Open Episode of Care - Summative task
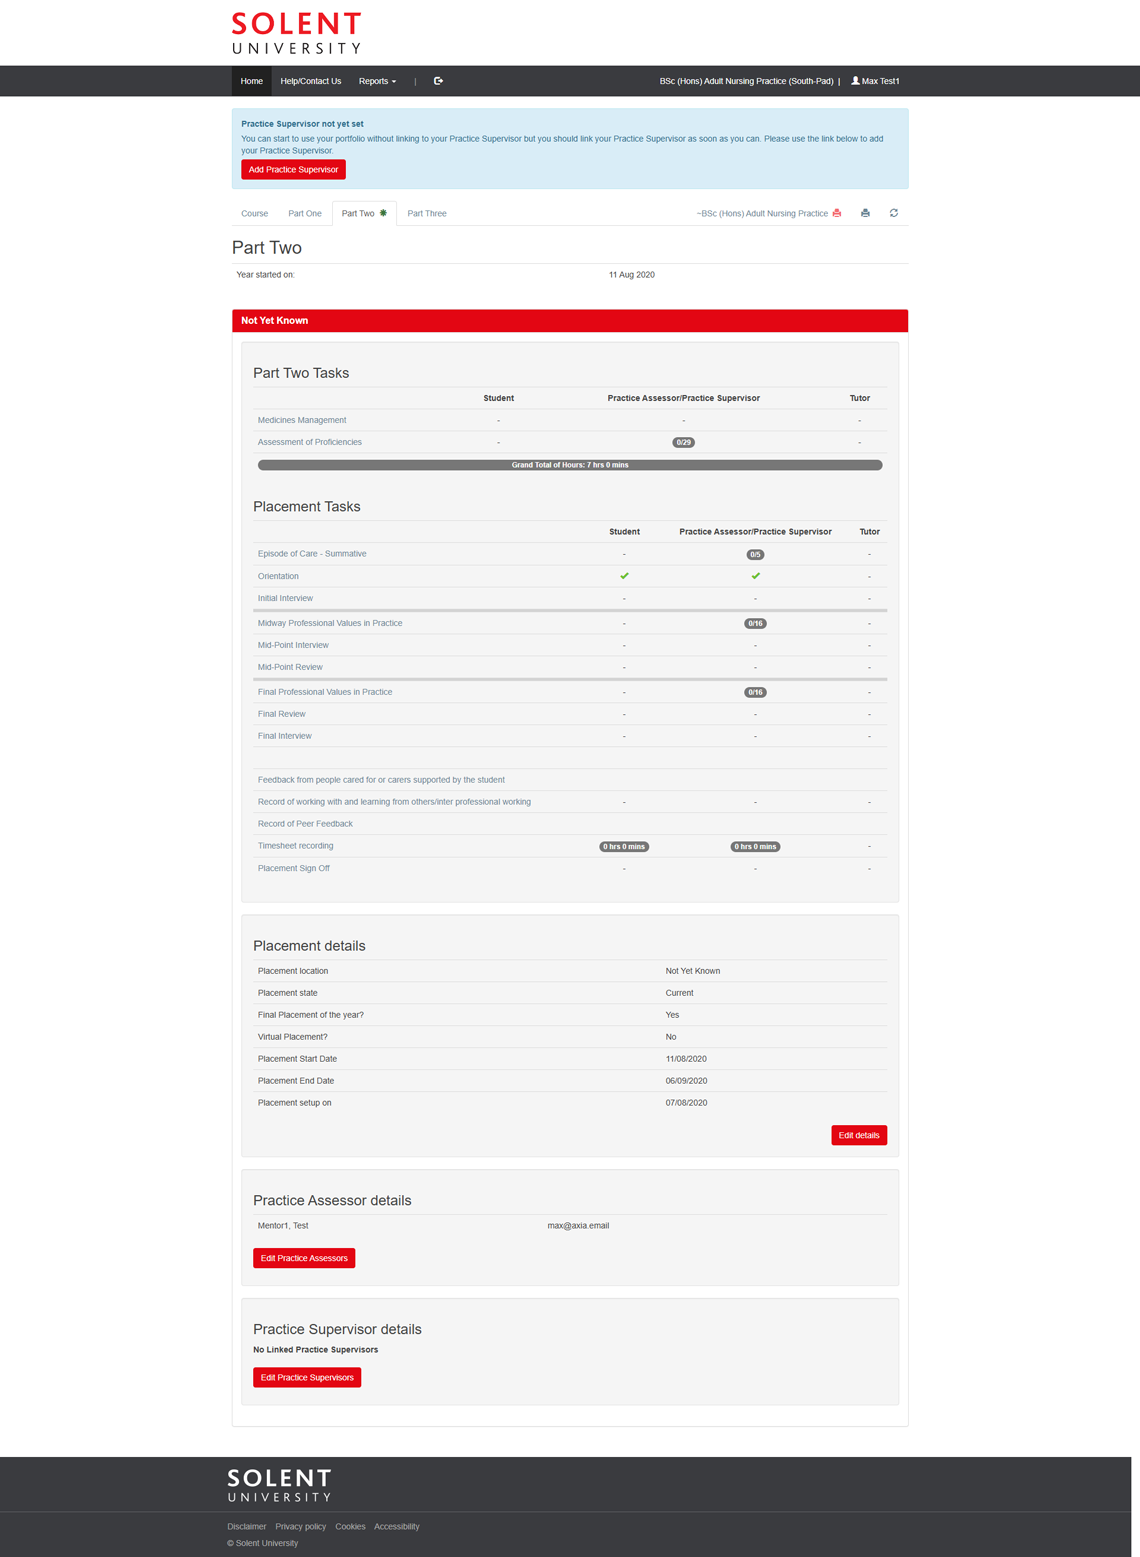This screenshot has width=1140, height=1557. pos(312,554)
